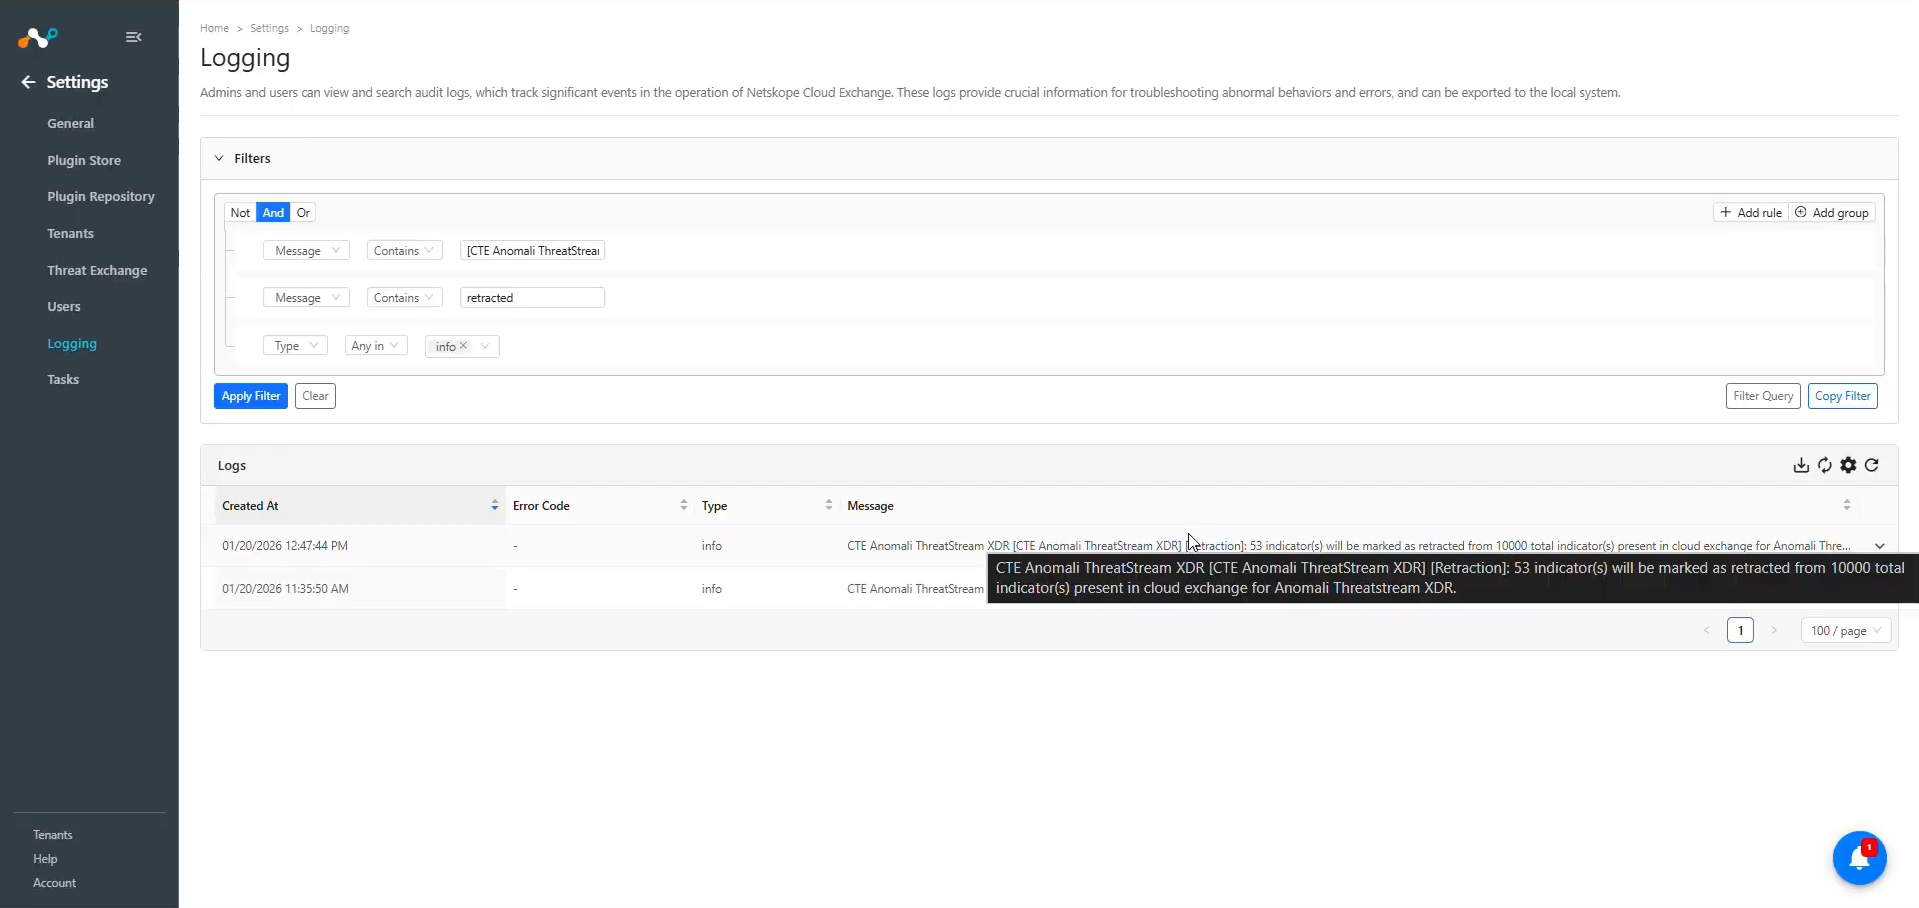This screenshot has width=1919, height=908.
Task: Sort logs by Message column
Action: [x=1847, y=506]
